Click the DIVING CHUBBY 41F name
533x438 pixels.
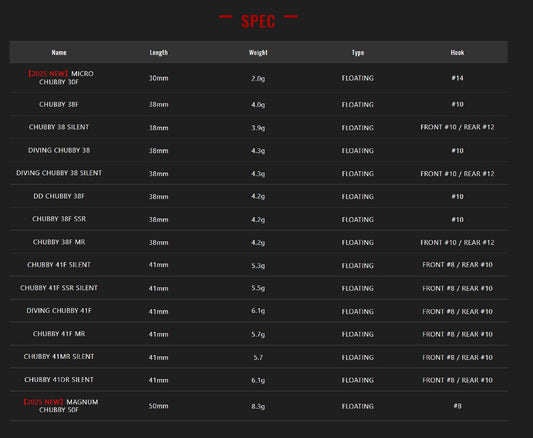[x=59, y=311]
